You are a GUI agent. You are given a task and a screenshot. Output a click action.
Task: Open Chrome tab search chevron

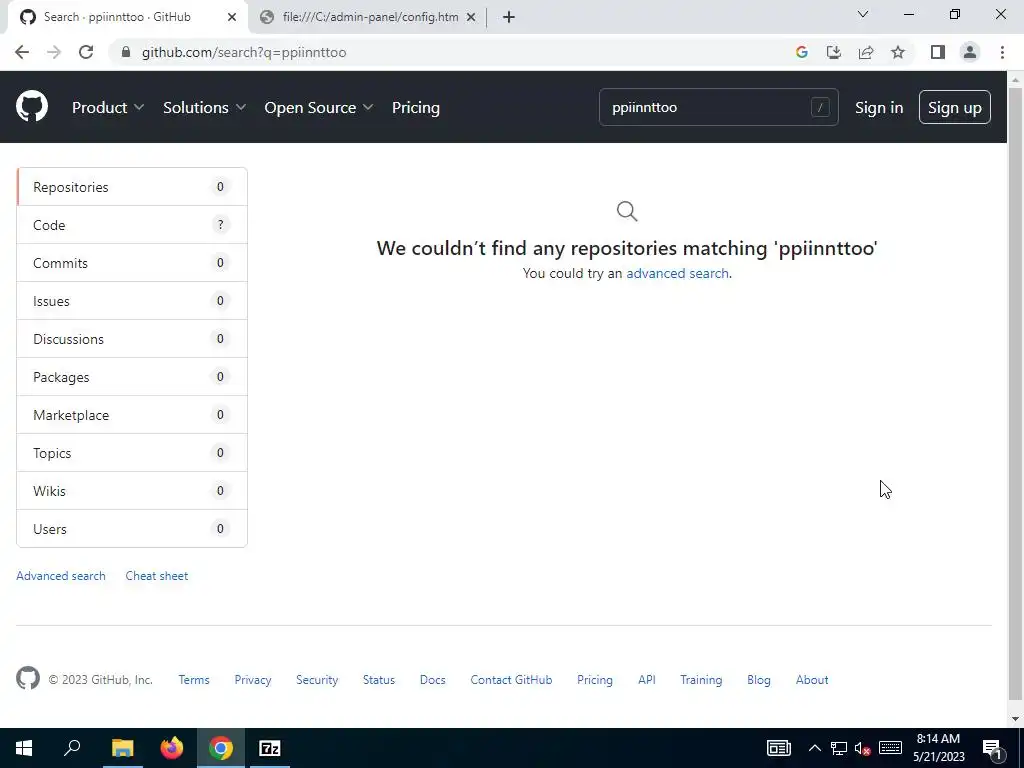(863, 14)
